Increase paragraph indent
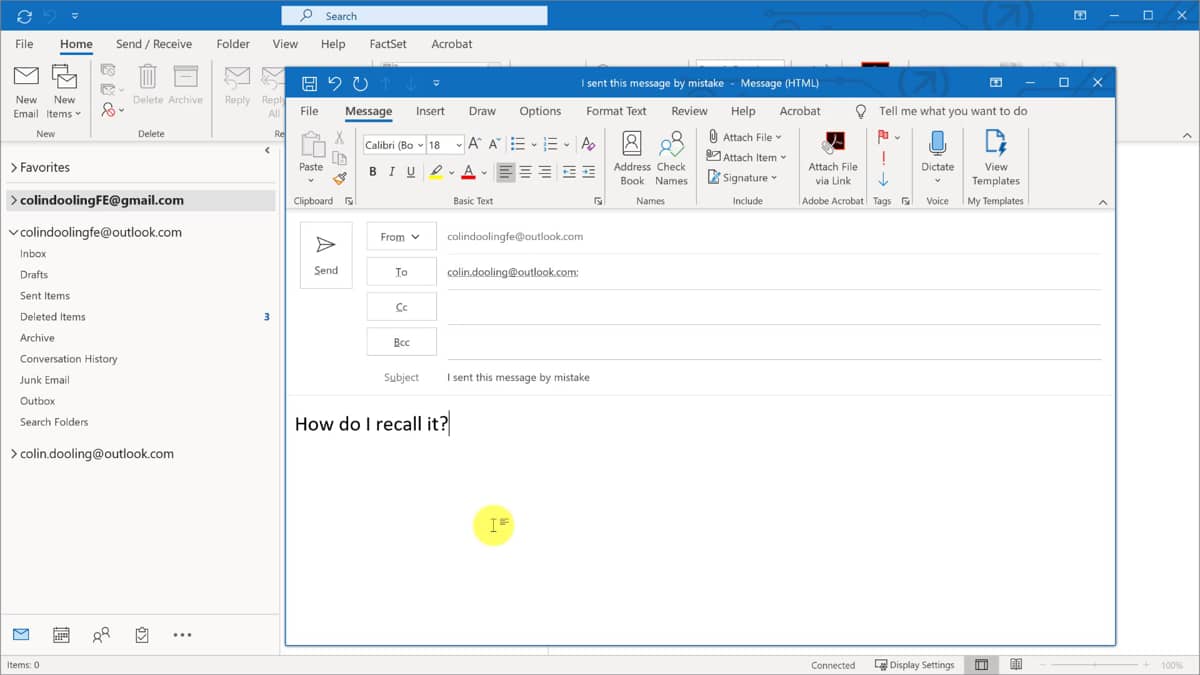This screenshot has height=675, width=1200. 588,172
